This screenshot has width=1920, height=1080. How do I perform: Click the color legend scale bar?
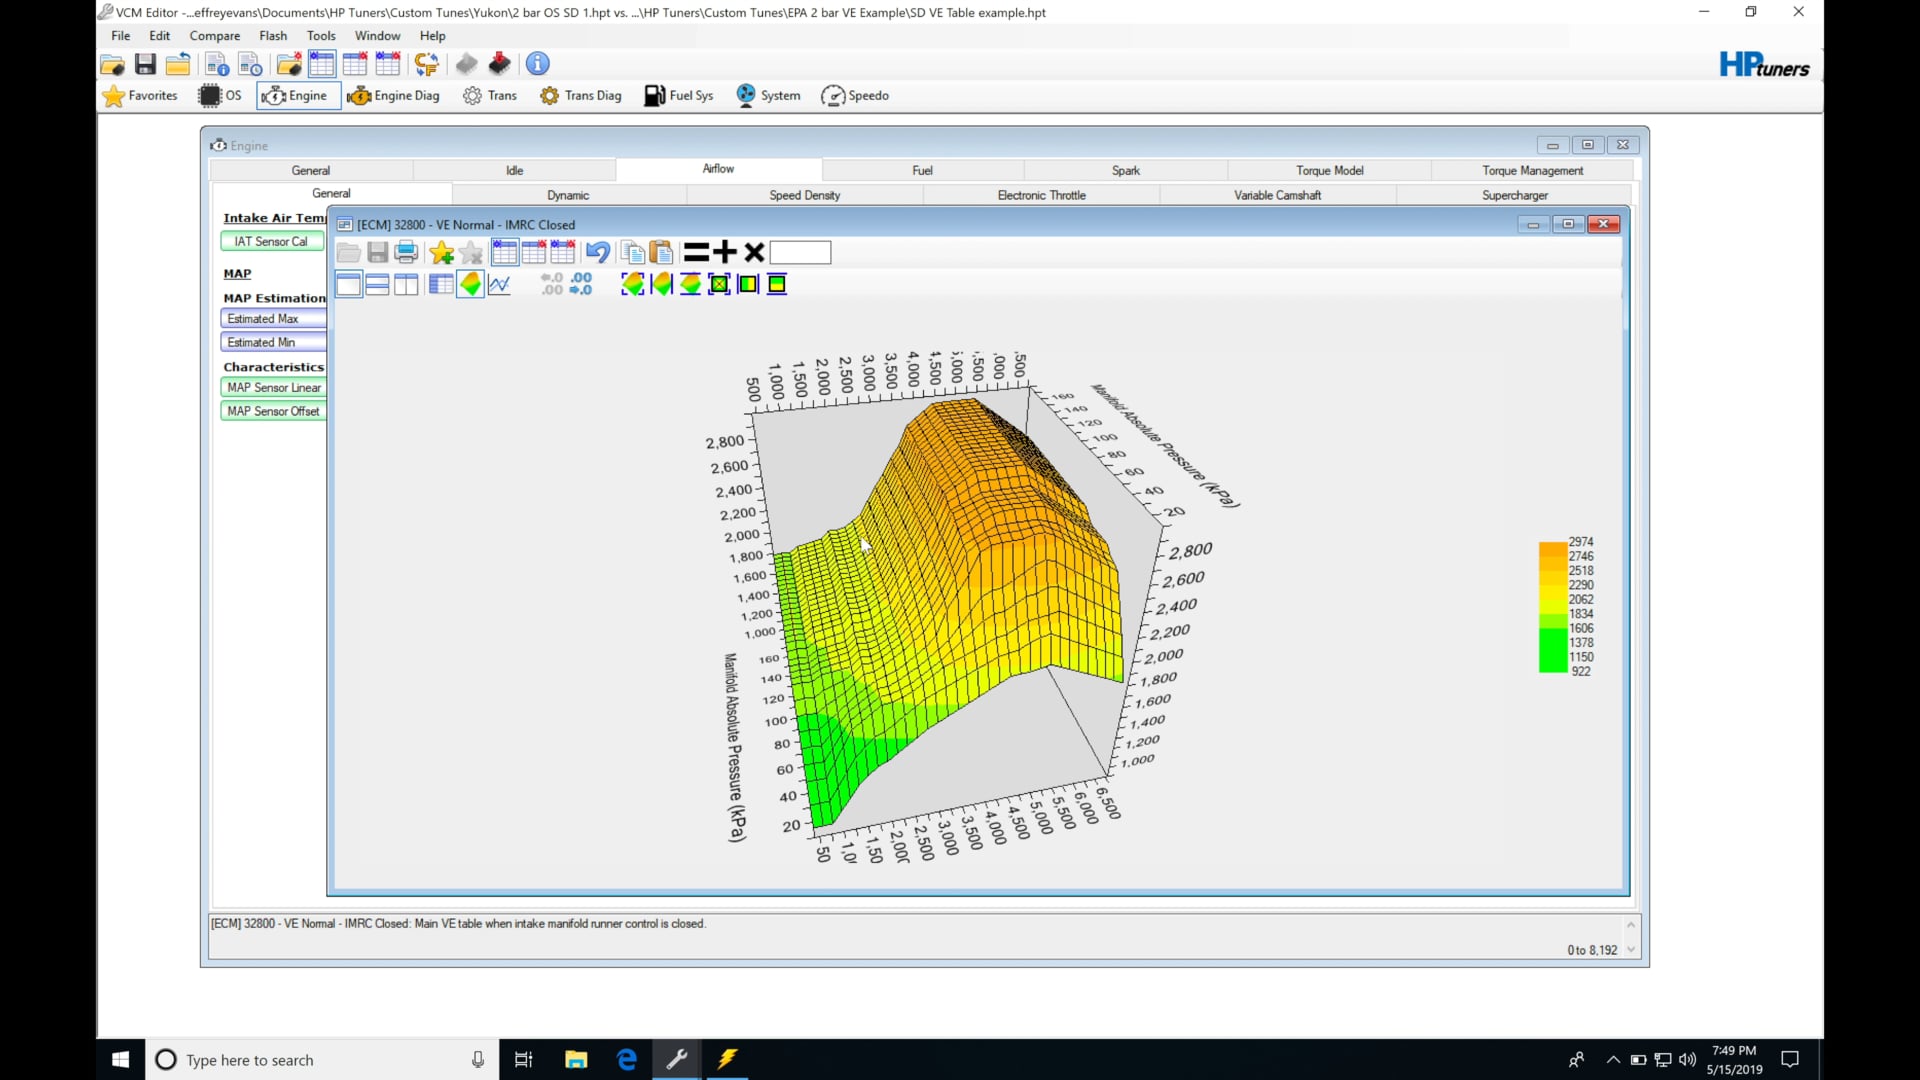point(1552,607)
